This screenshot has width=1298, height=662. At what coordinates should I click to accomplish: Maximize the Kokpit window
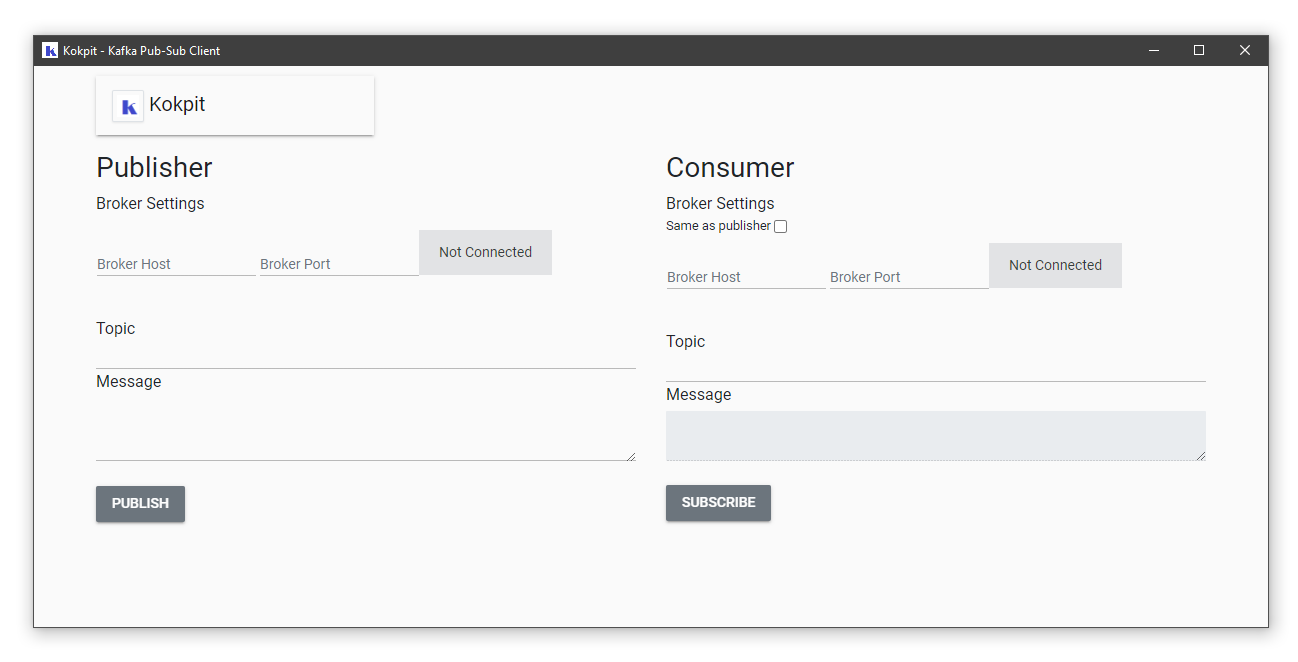pyautogui.click(x=1199, y=51)
